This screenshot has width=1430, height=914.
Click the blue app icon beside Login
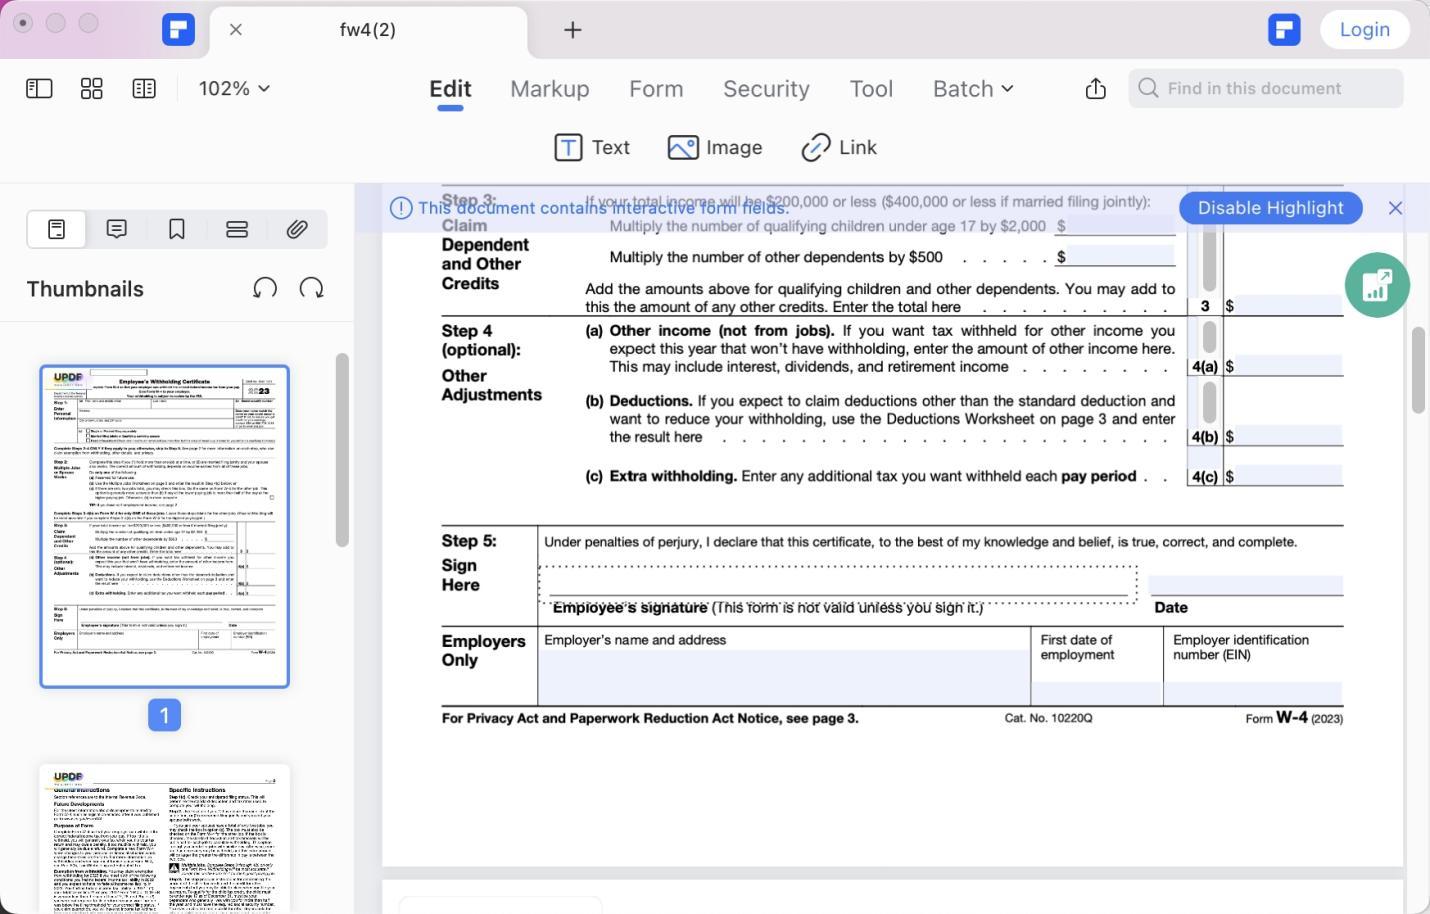click(1284, 29)
